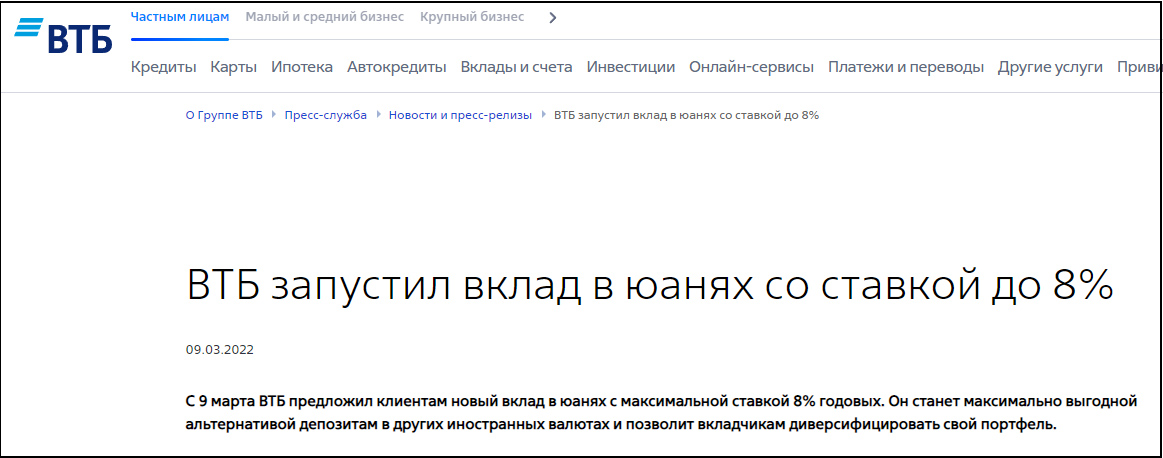Click the publication date 09.03.2022
Screen dimensions: 1163x458
pos(220,350)
